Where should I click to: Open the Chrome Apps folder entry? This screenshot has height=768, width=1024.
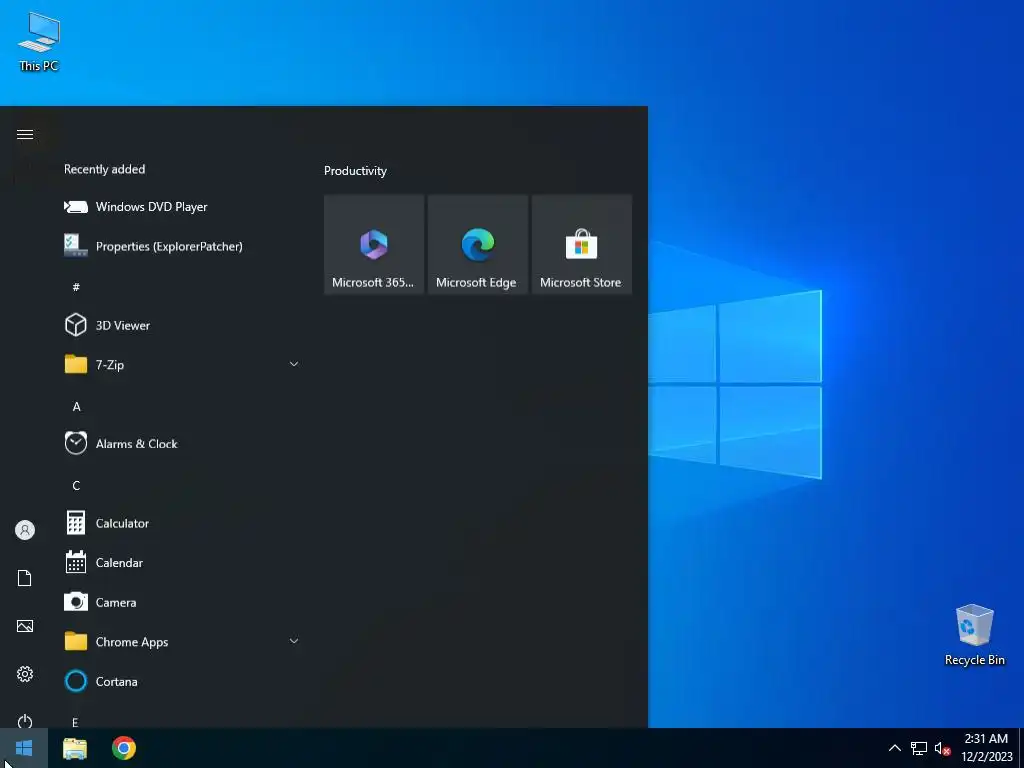(x=183, y=642)
